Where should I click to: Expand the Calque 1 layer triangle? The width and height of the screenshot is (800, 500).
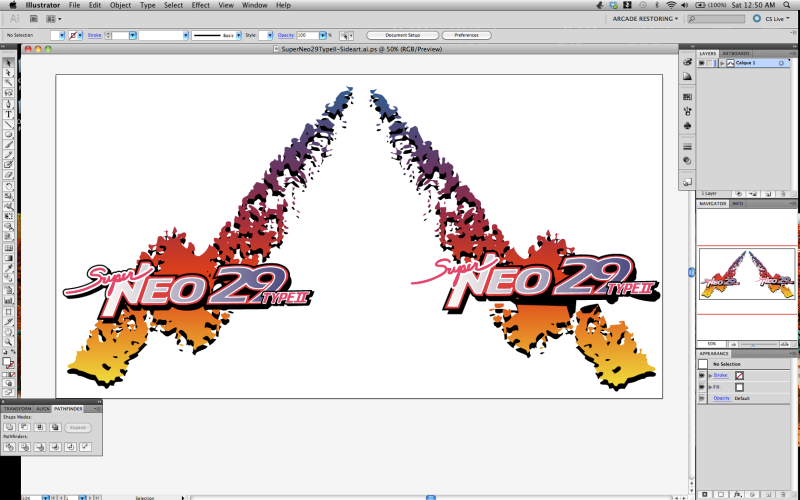(722, 63)
